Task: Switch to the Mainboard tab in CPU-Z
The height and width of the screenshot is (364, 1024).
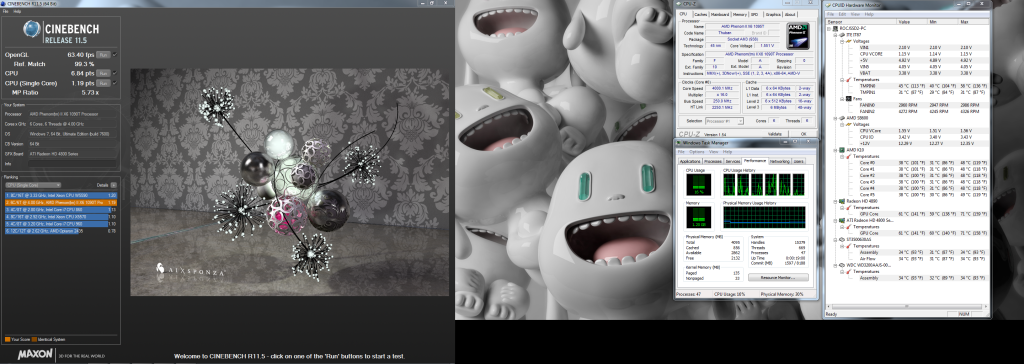Action: (x=720, y=14)
